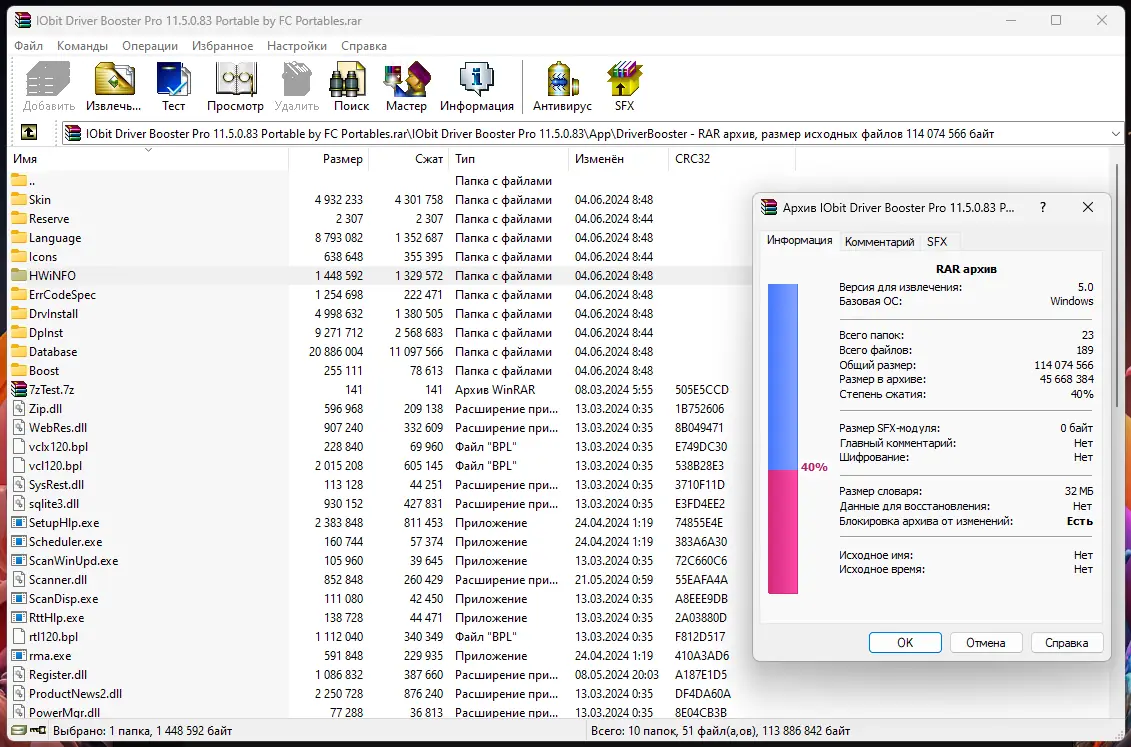1131x747 pixels.
Task: Switch to the Комментарий tab
Action: tap(879, 242)
